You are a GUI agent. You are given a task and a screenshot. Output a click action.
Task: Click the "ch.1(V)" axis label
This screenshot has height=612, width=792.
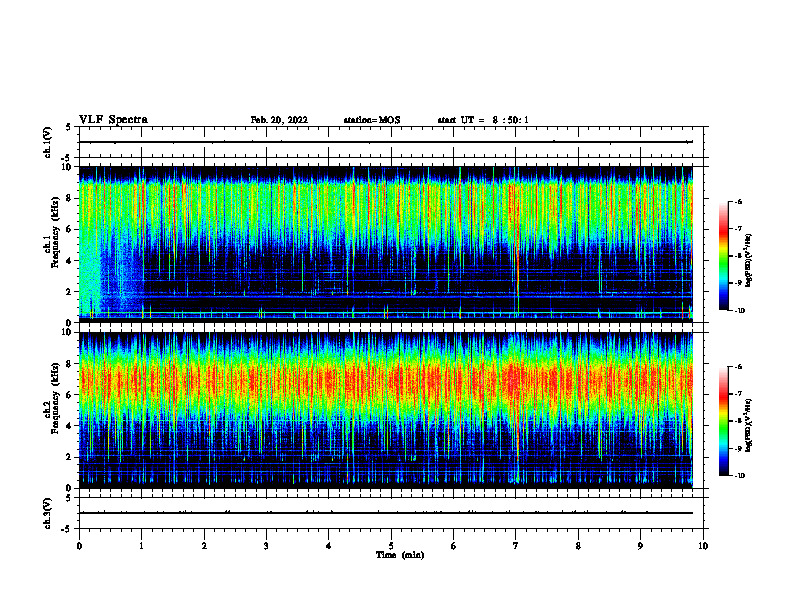[x=47, y=142]
